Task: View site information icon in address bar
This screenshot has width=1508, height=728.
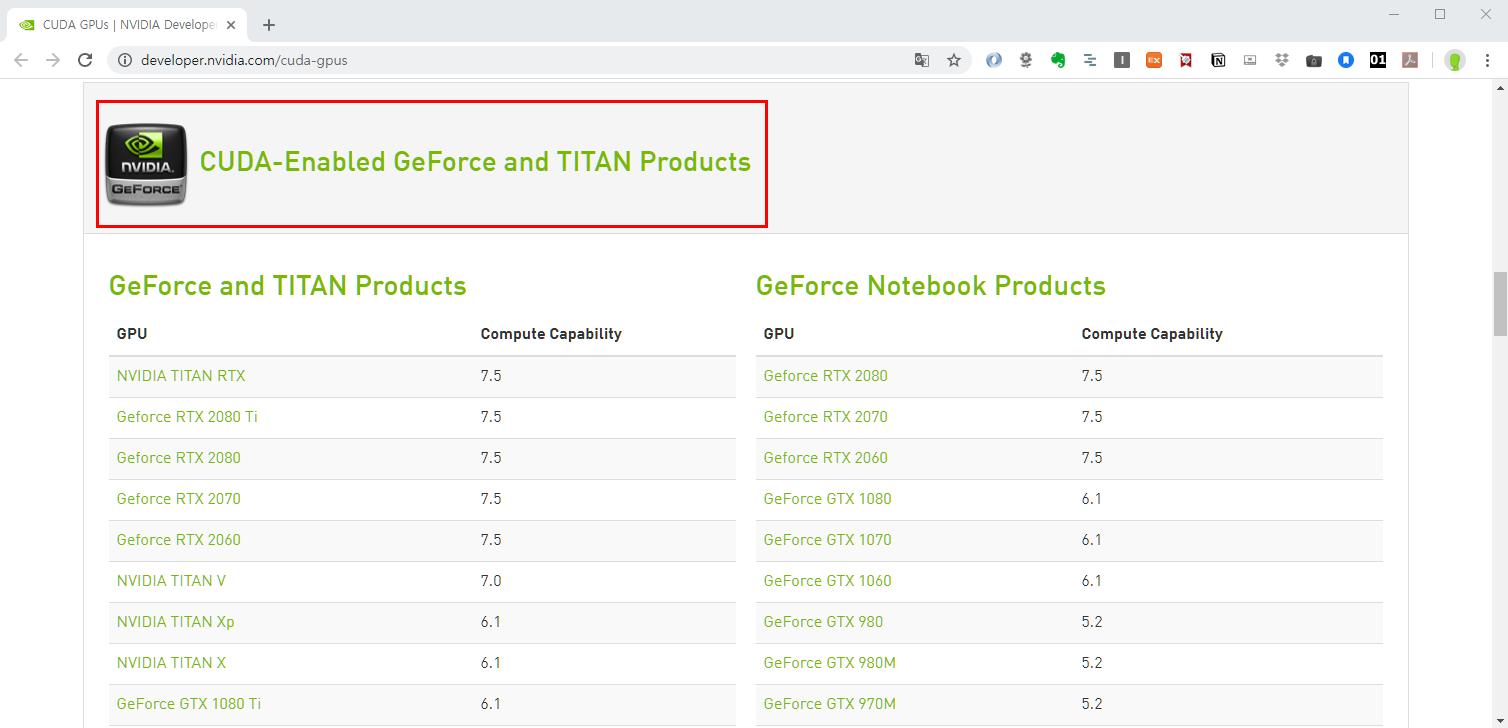Action: [x=125, y=60]
